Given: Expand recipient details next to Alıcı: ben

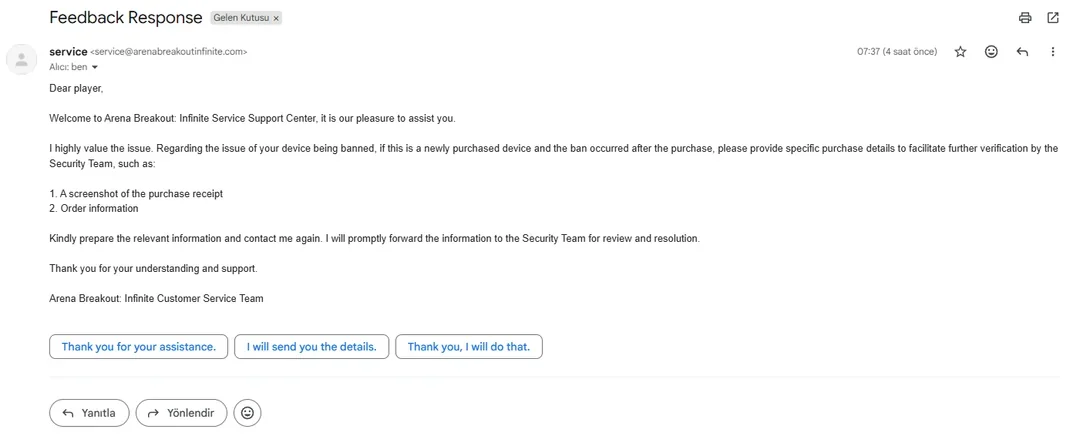Looking at the screenshot, I should click(x=94, y=67).
